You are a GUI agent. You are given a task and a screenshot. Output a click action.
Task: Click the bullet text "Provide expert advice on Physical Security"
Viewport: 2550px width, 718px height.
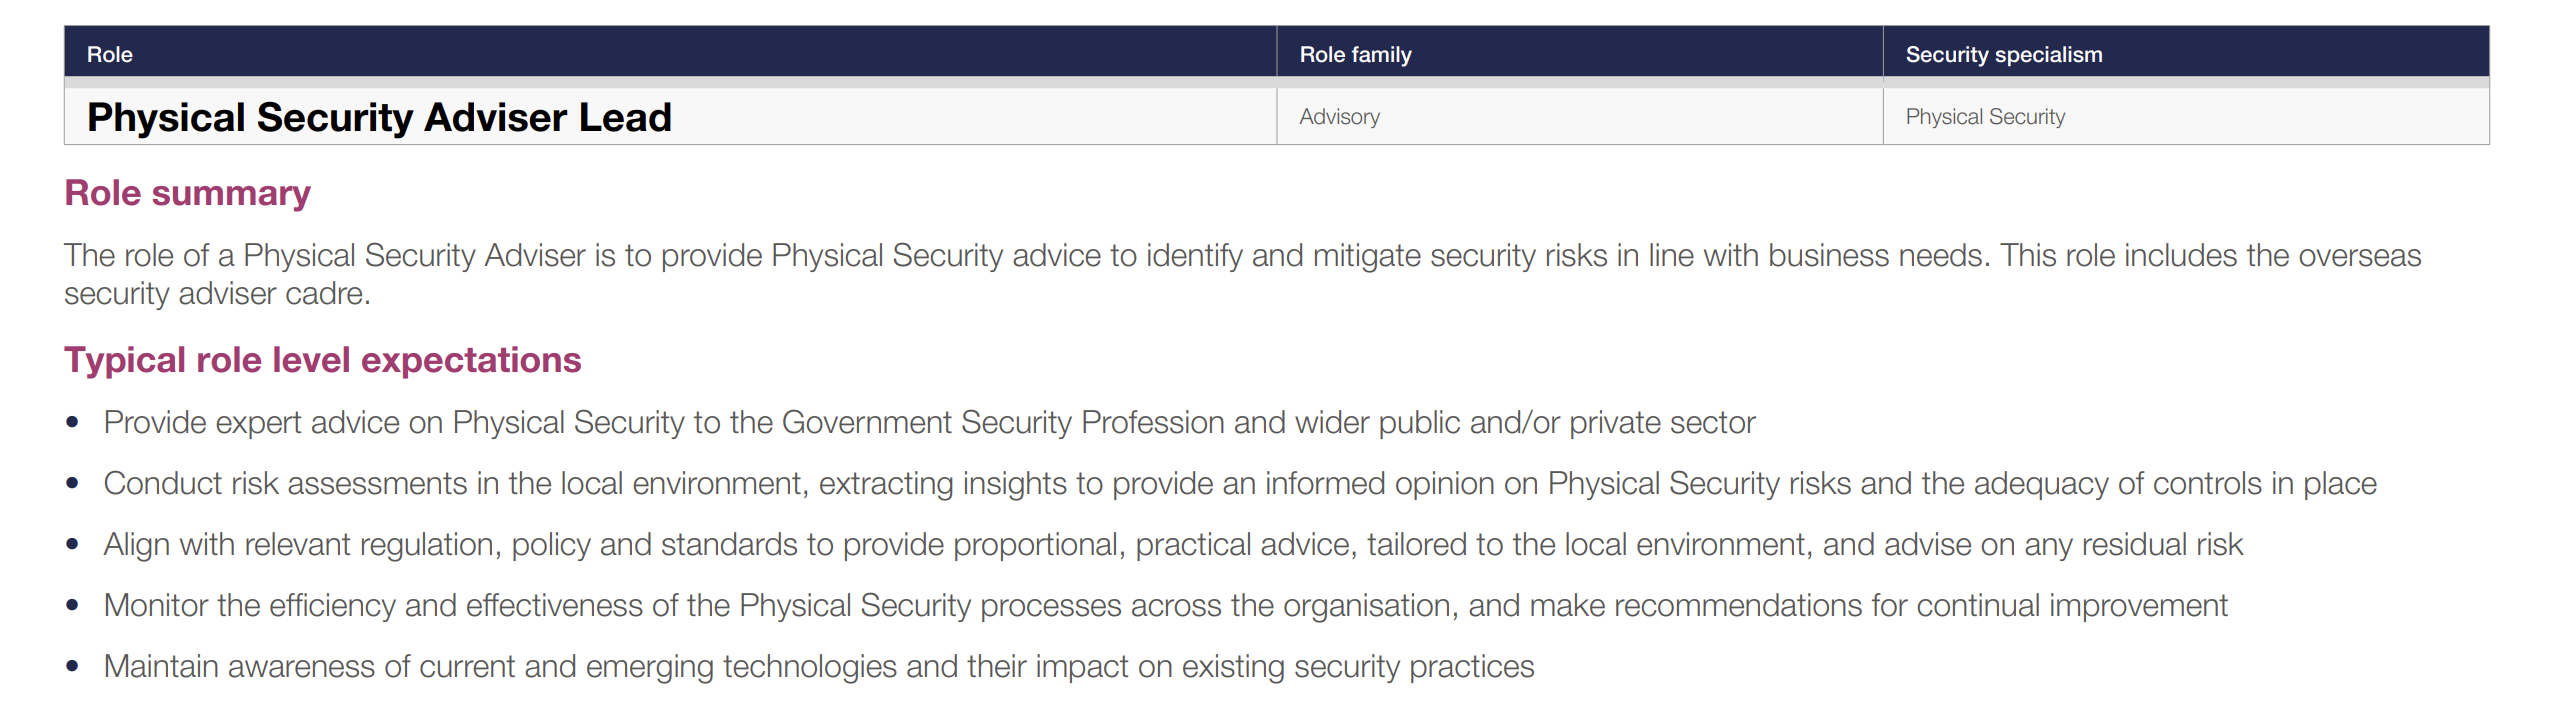pos(928,423)
